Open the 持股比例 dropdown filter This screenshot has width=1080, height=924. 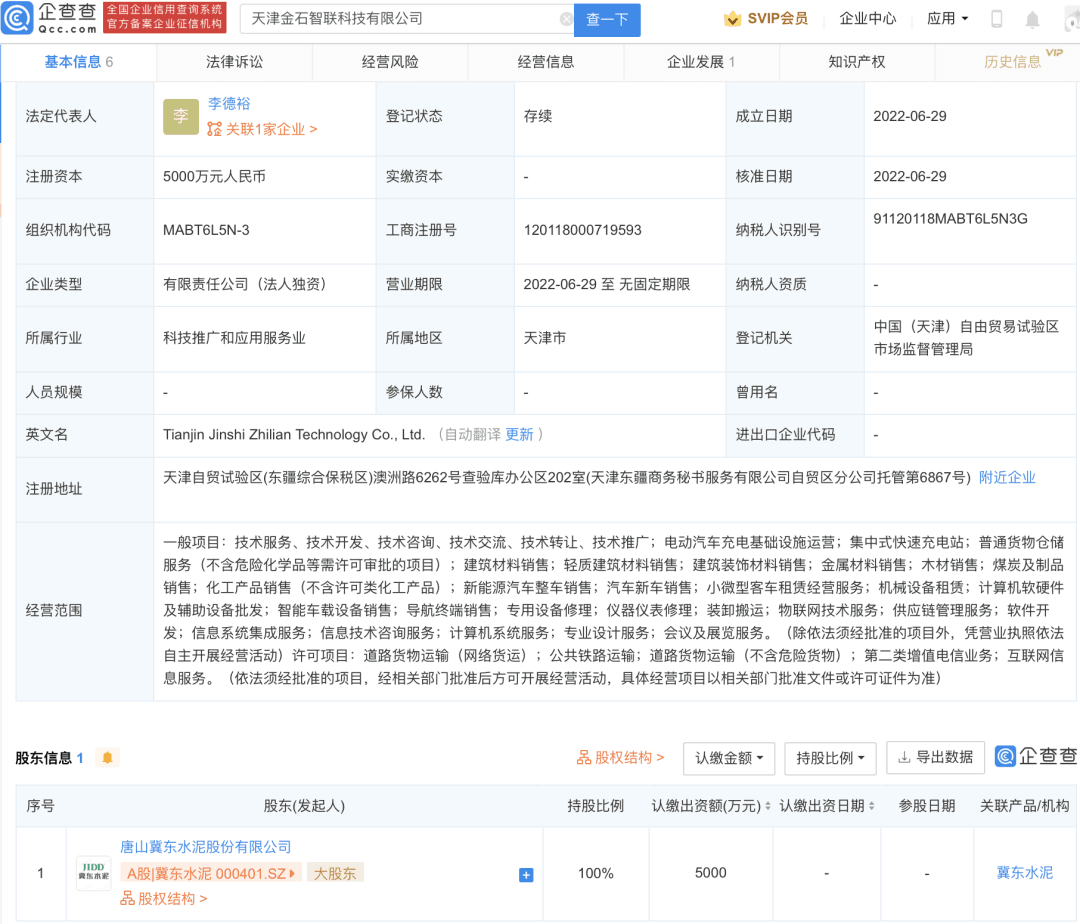click(830, 758)
